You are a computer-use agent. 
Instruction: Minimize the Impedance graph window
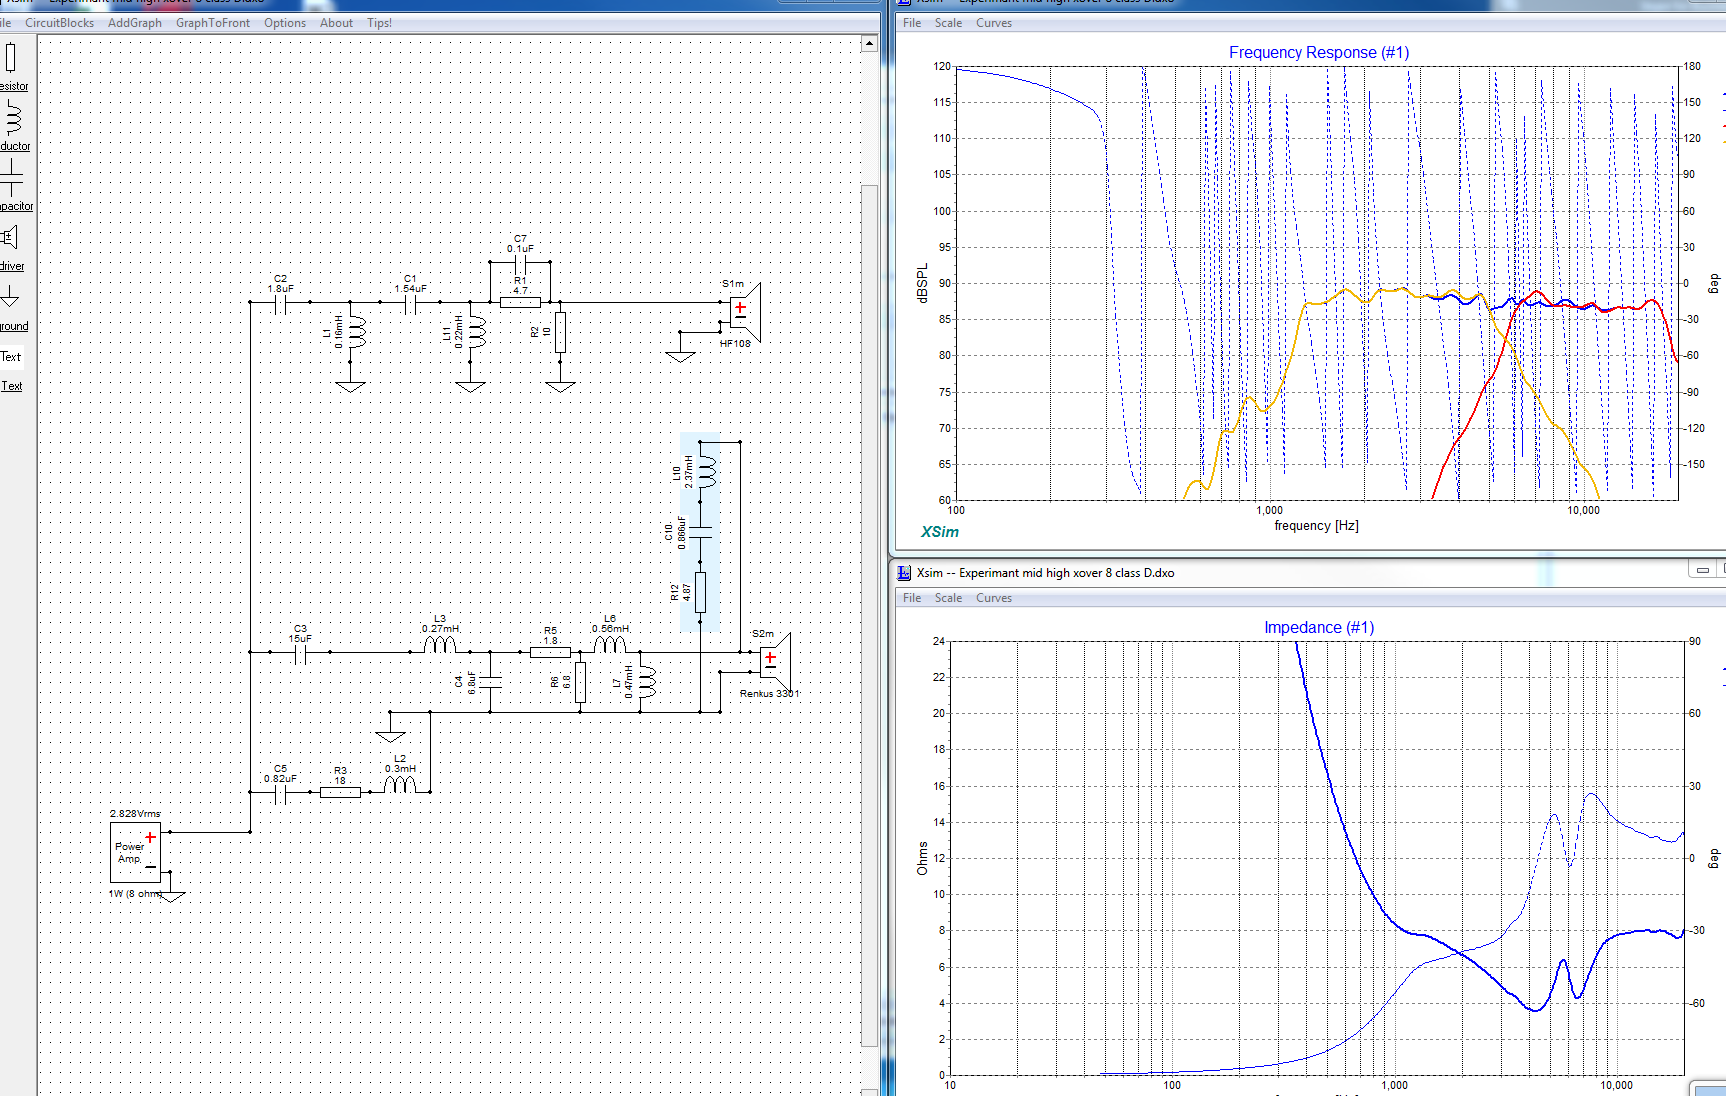tap(1702, 570)
